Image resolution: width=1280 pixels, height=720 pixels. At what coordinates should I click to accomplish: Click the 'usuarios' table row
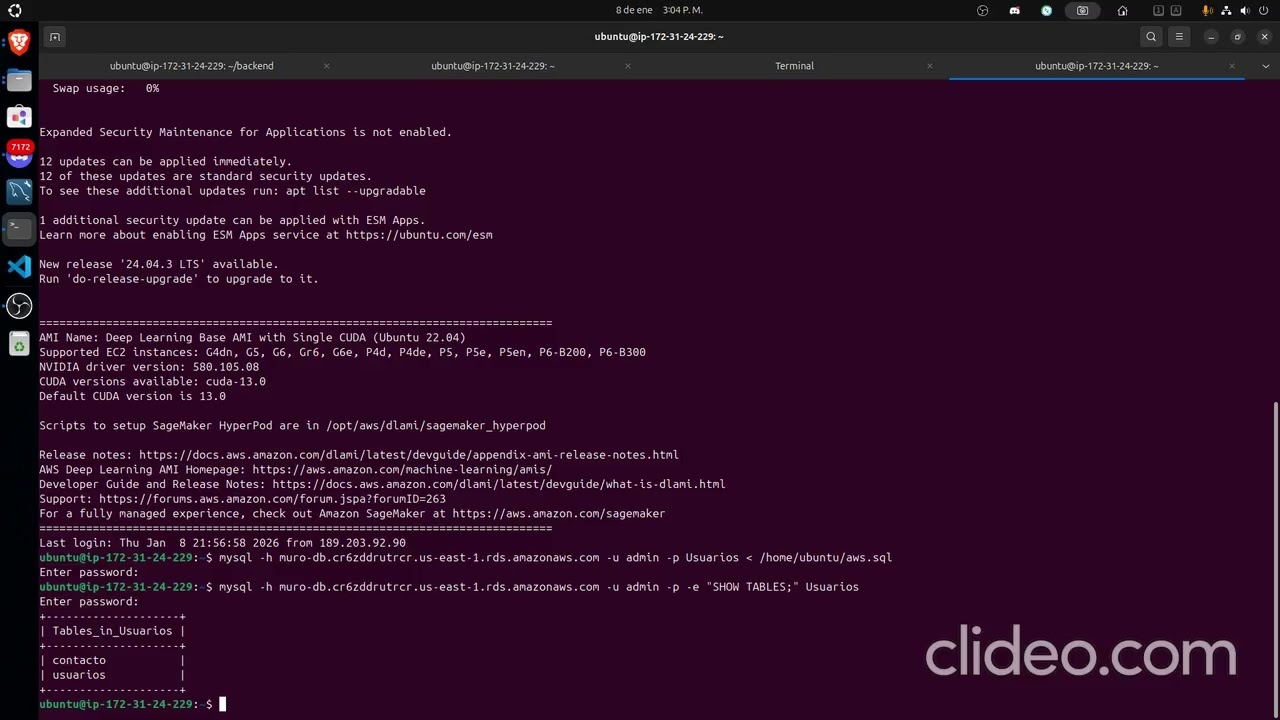coord(79,675)
